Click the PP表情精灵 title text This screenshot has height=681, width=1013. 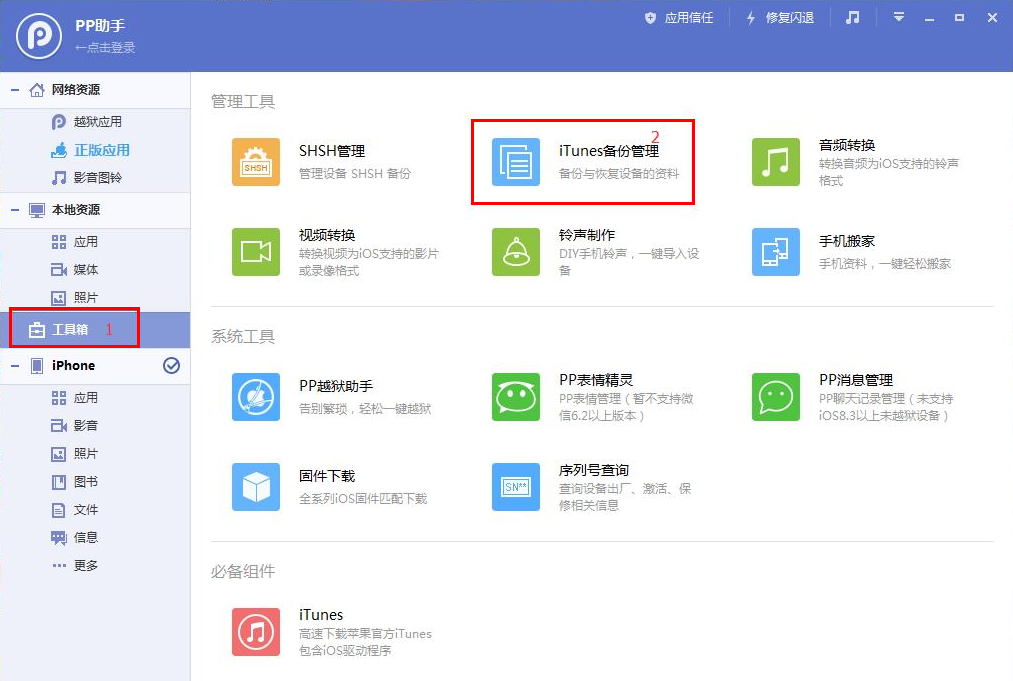click(596, 380)
